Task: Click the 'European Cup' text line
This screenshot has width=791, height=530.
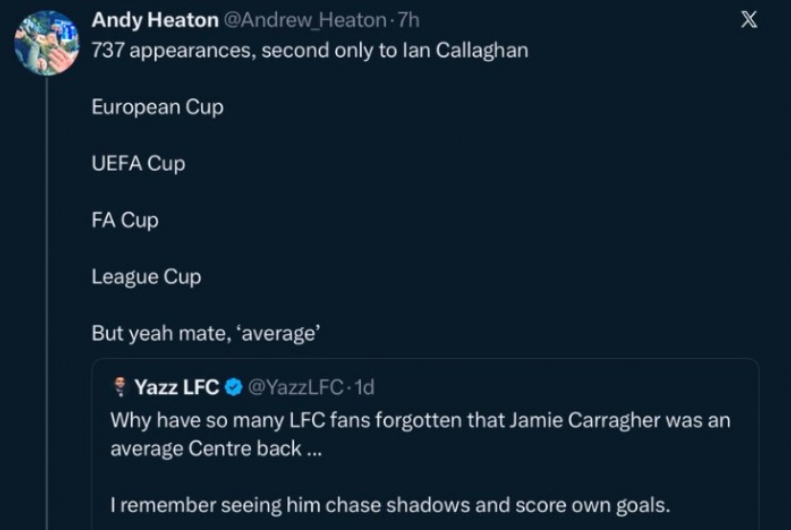Action: 157,107
